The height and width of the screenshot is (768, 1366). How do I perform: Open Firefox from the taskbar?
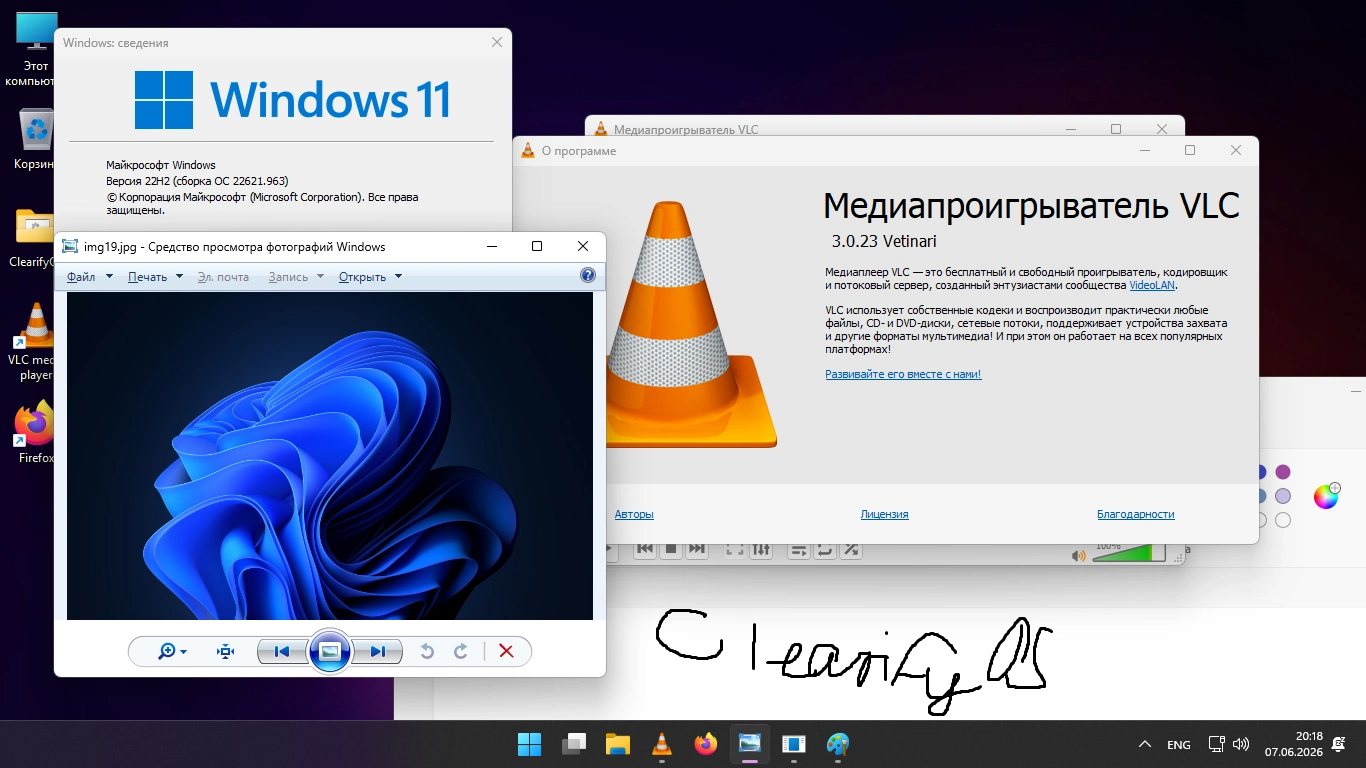point(706,744)
